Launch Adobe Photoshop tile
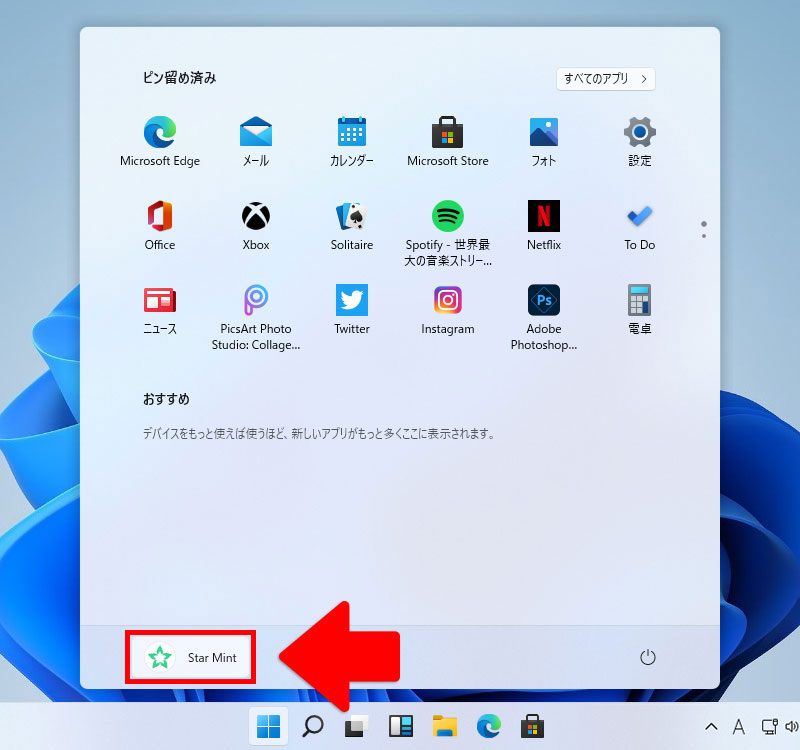Screen dimensions: 800x750 coord(543,316)
